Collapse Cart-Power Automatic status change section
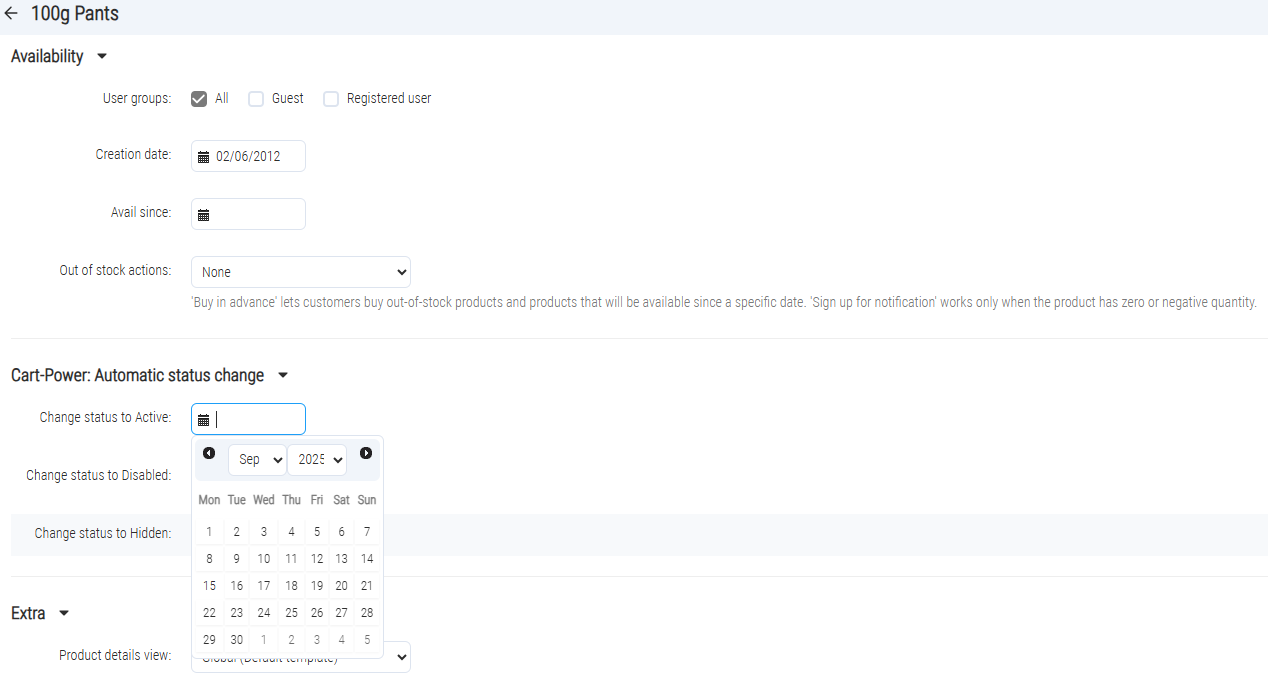Screen dimensions: 1268x694 point(282,376)
